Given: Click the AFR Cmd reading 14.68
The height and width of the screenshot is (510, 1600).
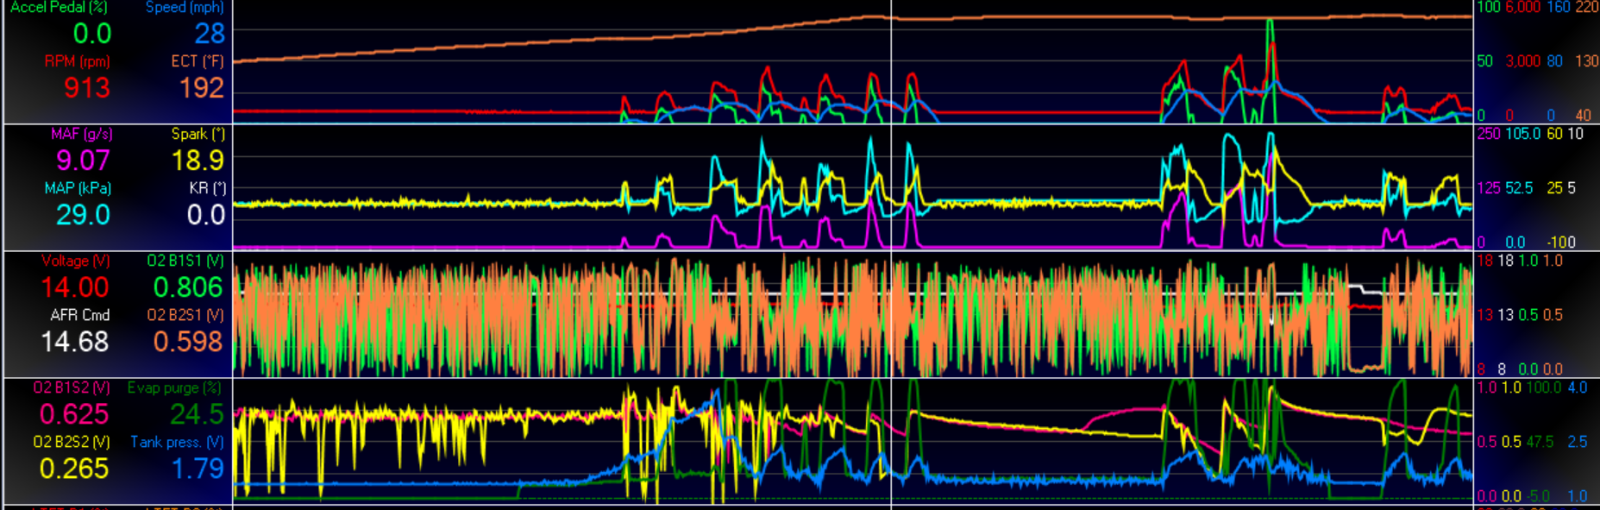Looking at the screenshot, I should 75,342.
